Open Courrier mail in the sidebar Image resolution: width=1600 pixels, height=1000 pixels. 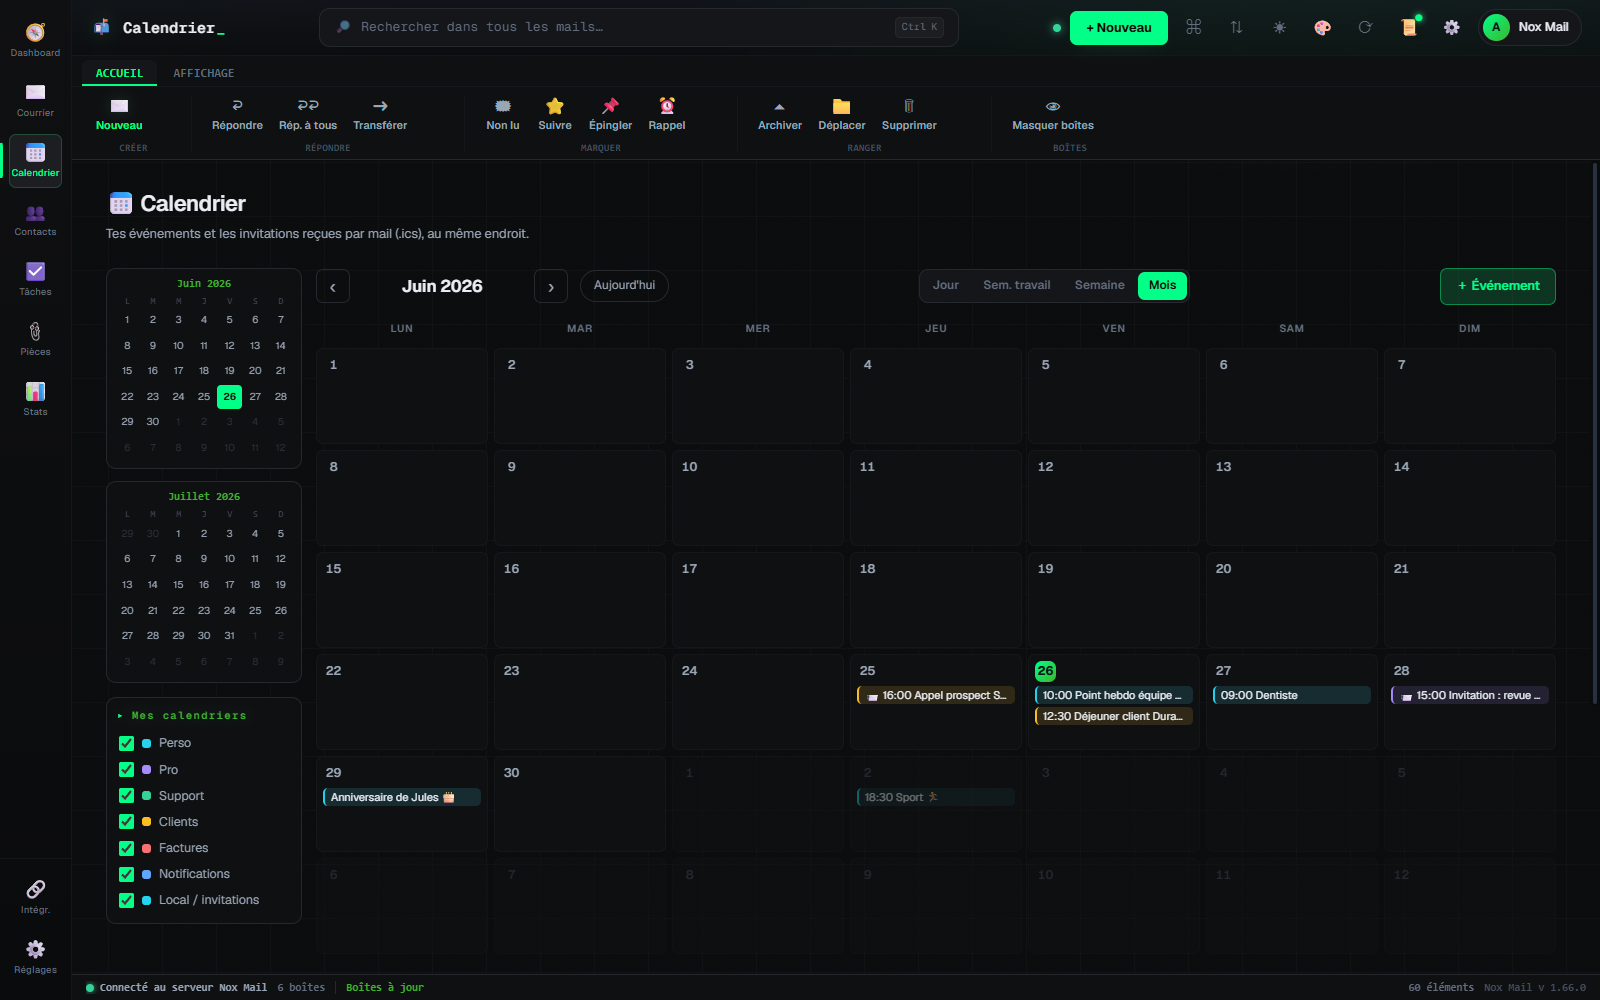(35, 100)
